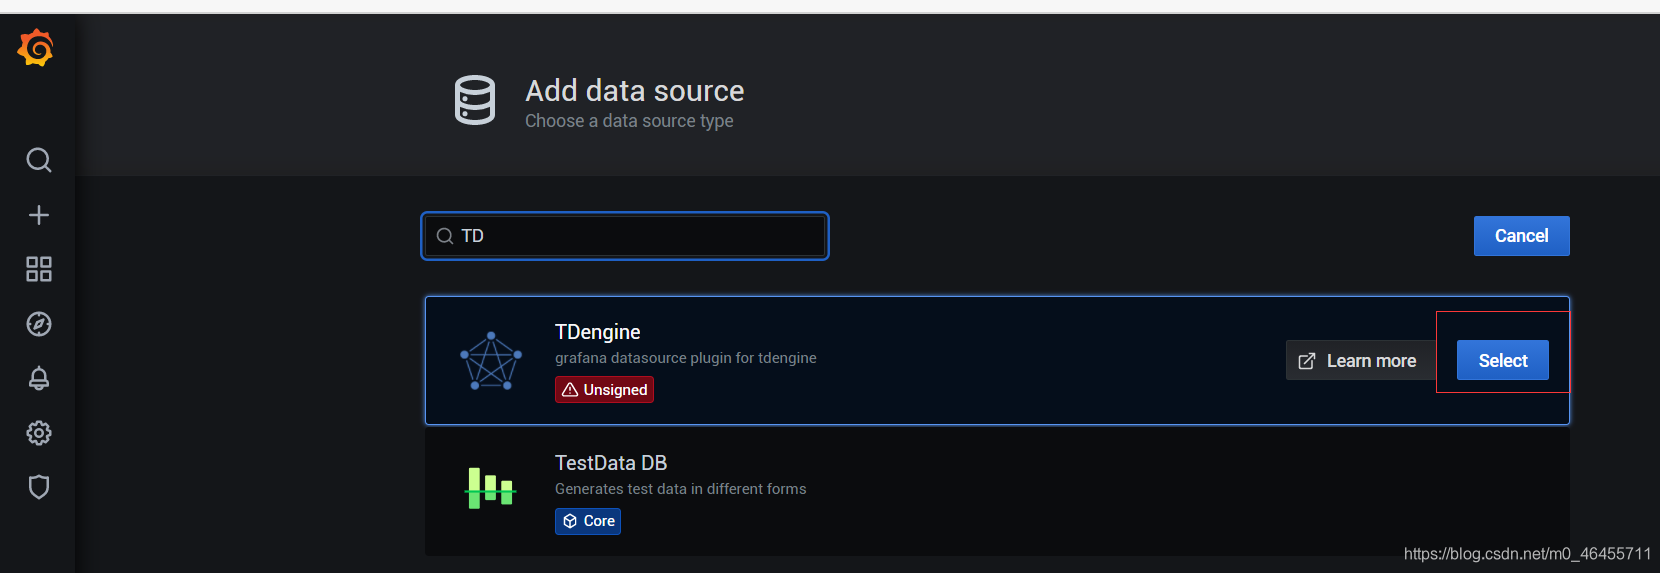Image resolution: width=1660 pixels, height=573 pixels.
Task: Open Server Admin shield icon in sidebar
Action: click(x=39, y=487)
